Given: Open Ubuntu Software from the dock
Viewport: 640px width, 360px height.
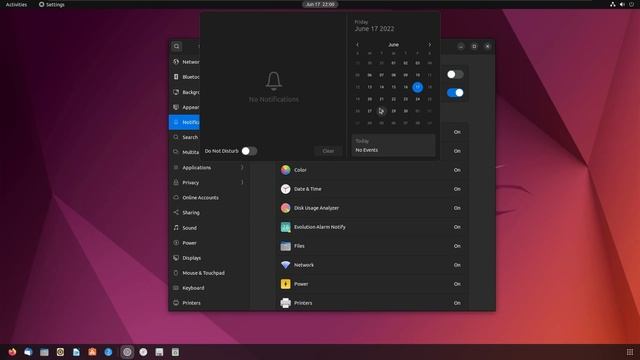Looking at the screenshot, I should (x=92, y=352).
